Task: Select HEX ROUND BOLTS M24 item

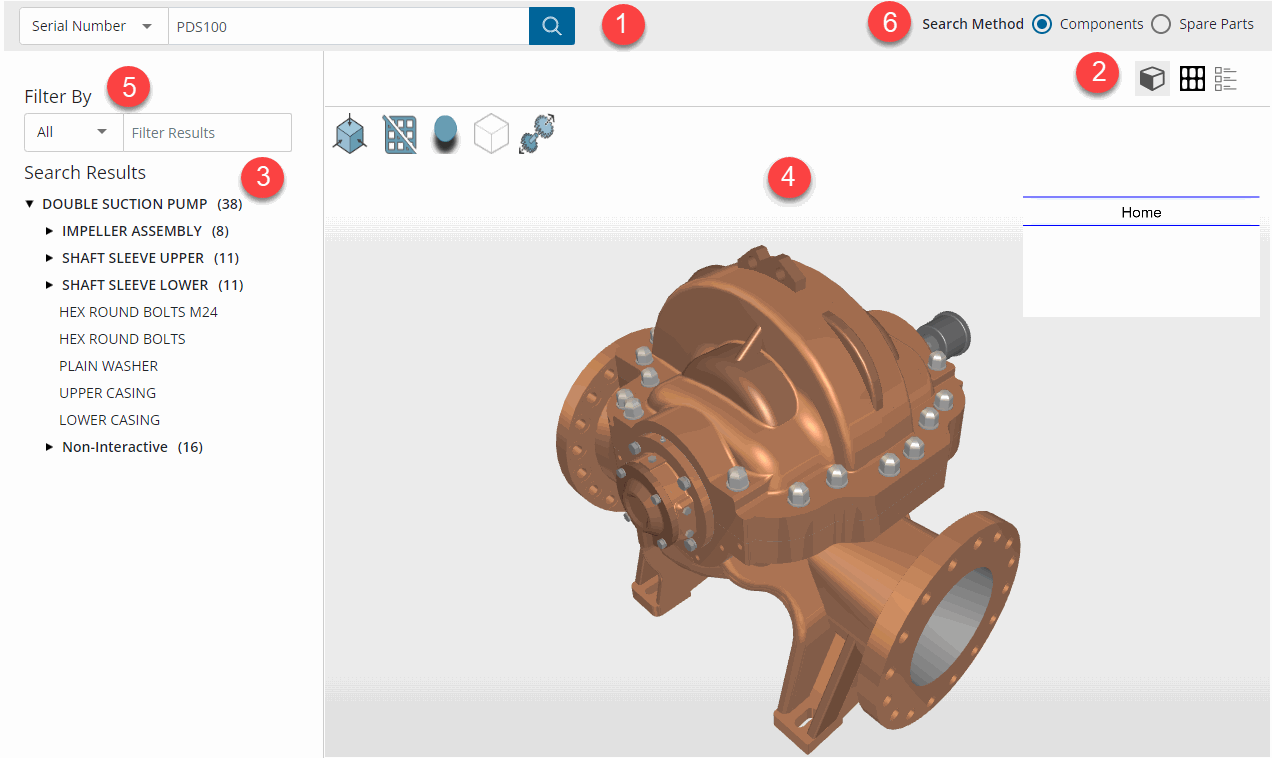Action: tap(138, 312)
